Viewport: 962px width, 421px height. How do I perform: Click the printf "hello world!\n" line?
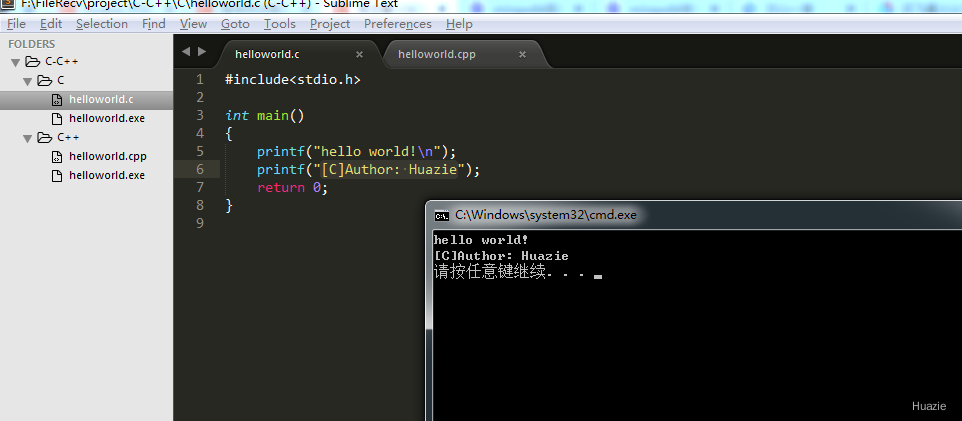(357, 152)
